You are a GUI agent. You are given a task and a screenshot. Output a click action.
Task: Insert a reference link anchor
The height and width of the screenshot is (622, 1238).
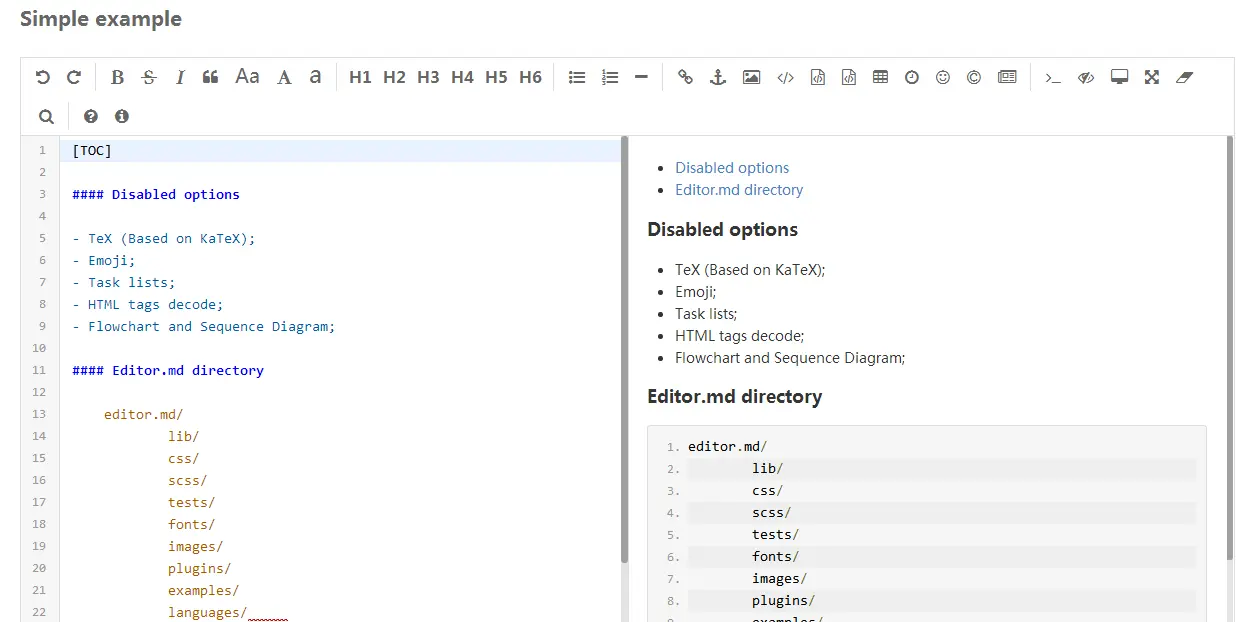(717, 77)
